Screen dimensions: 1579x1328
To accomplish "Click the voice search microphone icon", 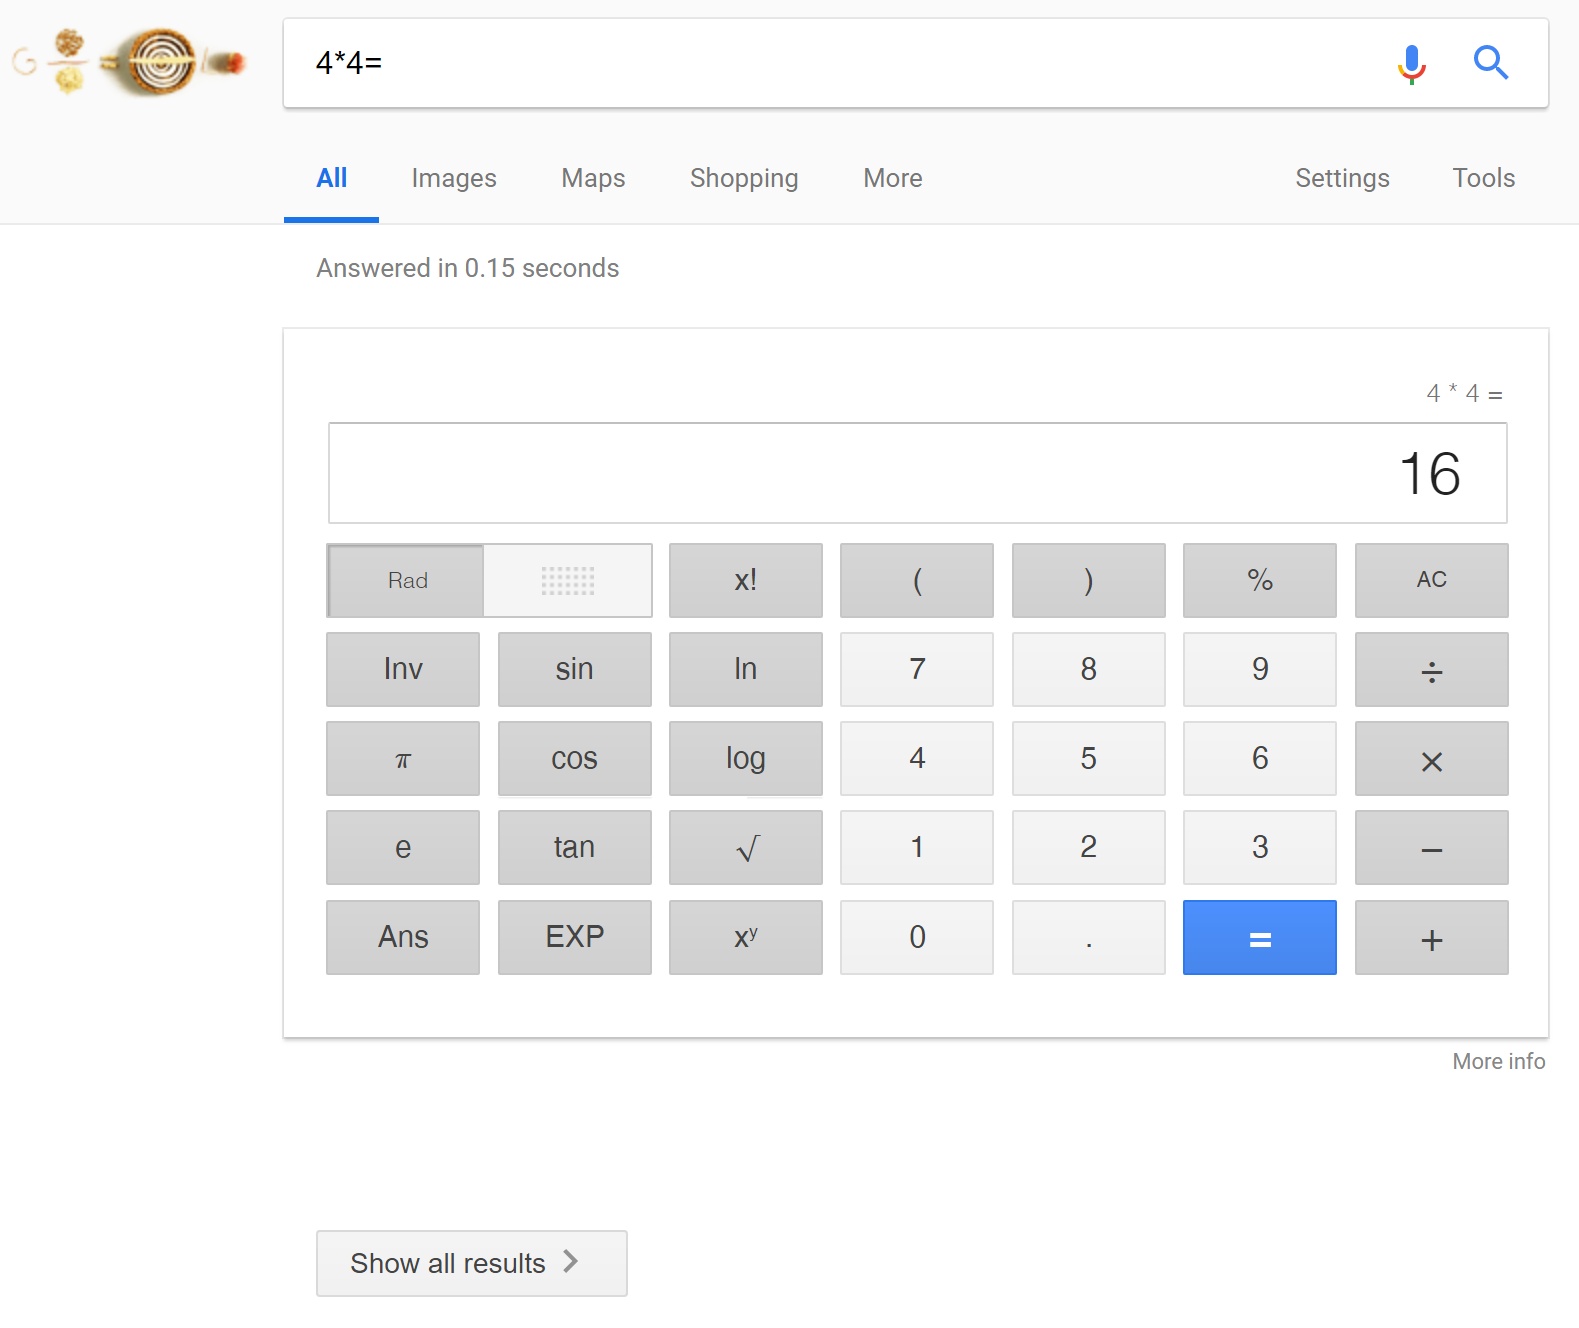I will point(1411,64).
